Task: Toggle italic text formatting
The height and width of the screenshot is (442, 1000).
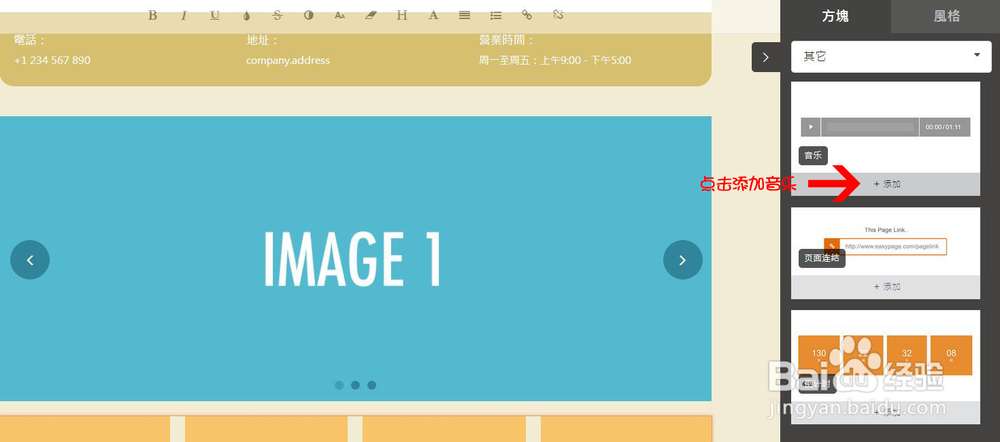Action: (184, 15)
